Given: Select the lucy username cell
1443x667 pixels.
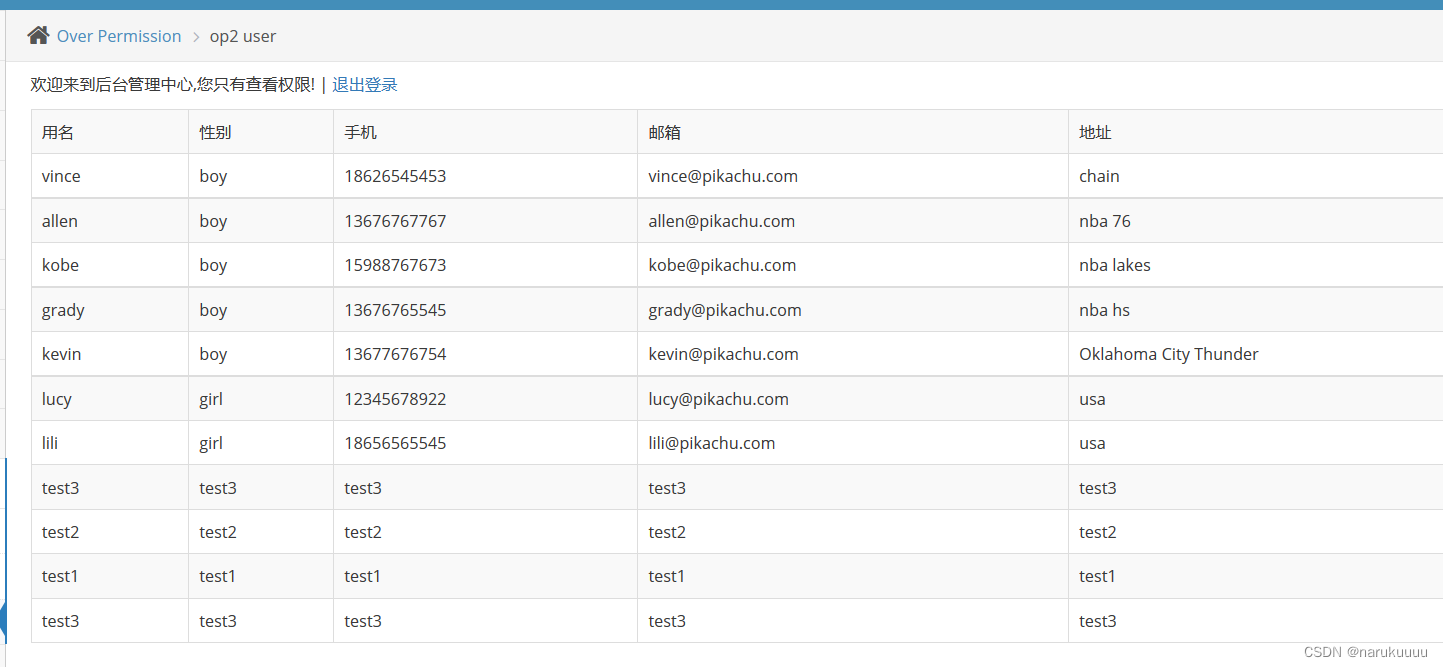Looking at the screenshot, I should [x=57, y=399].
